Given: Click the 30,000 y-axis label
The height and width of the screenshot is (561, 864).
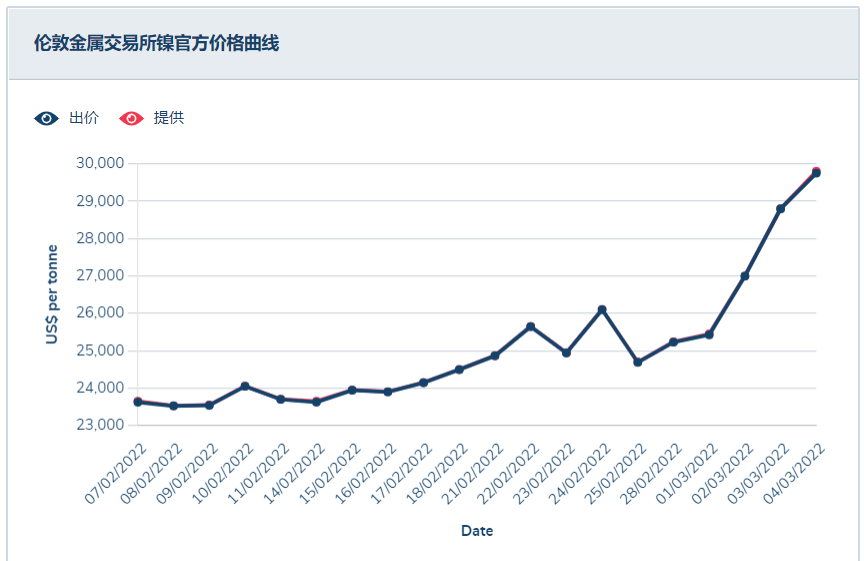Looking at the screenshot, I should coord(99,163).
